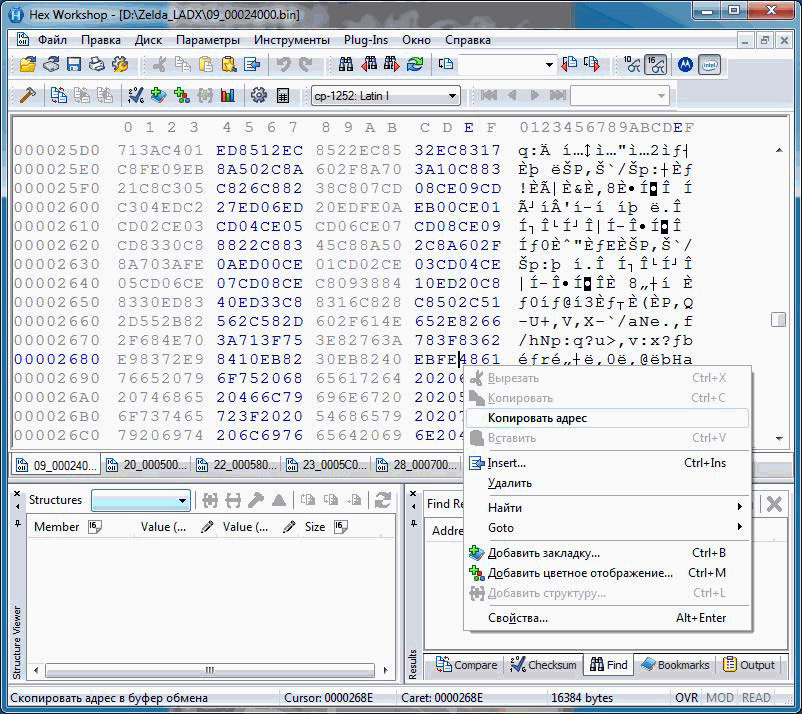Open the Compare results tab

466,665
